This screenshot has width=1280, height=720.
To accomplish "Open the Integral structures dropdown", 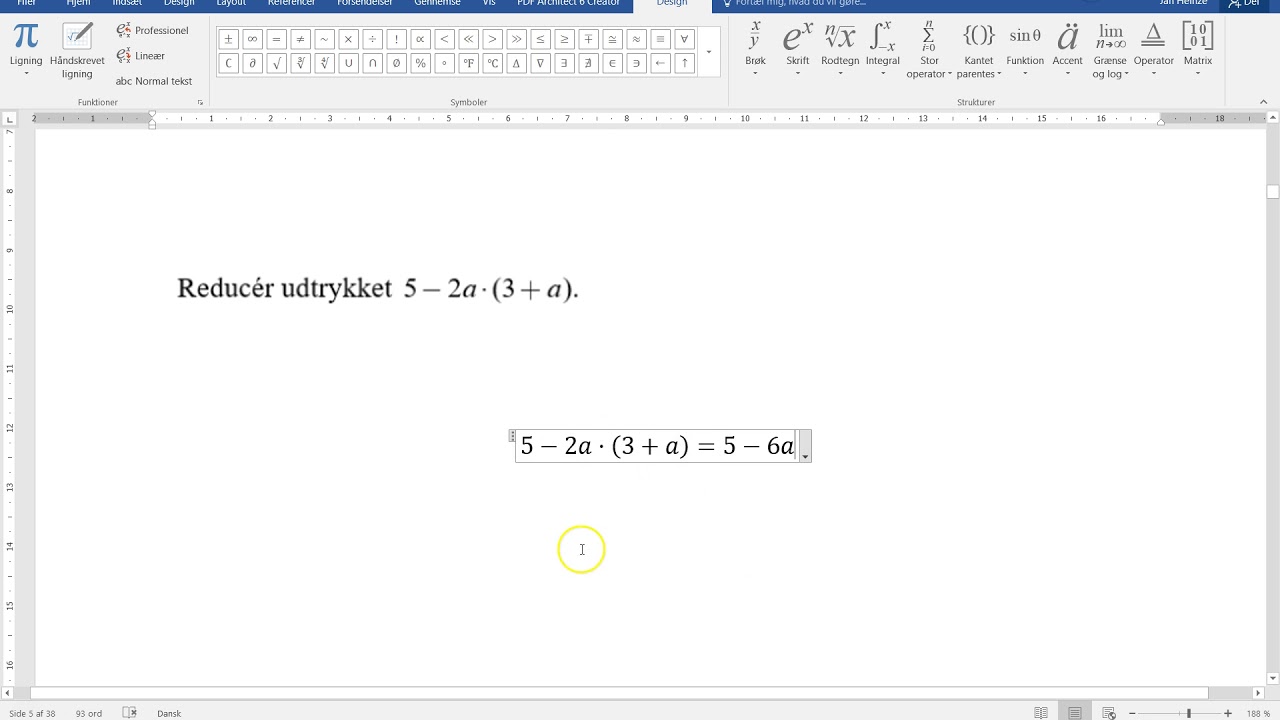I will pos(882,50).
